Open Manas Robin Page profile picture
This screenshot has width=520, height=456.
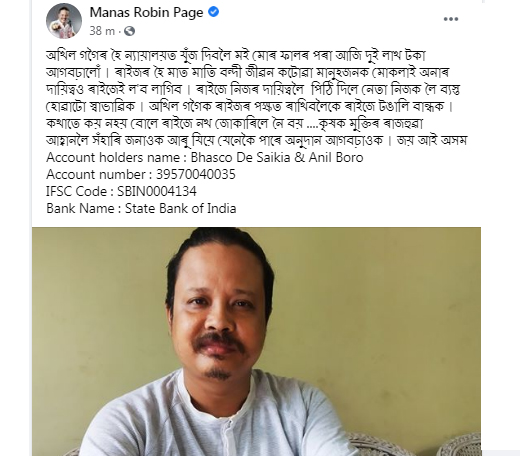click(64, 21)
